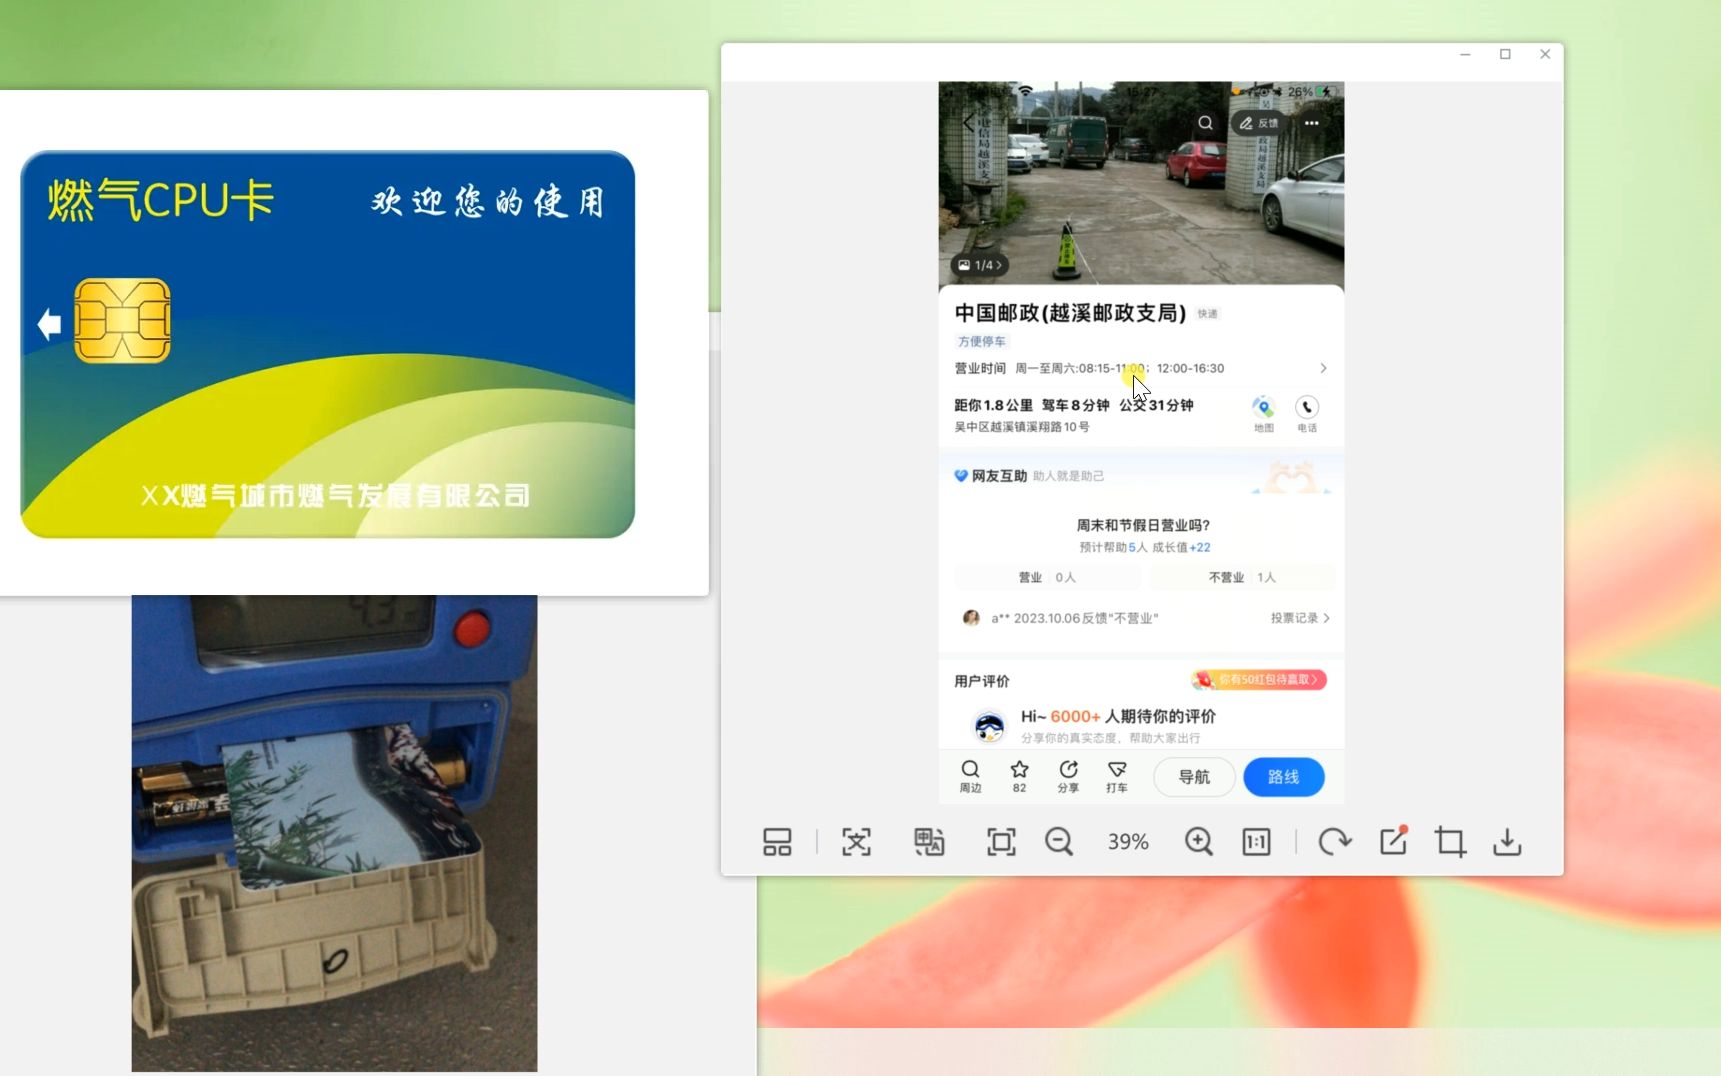
Task: Click the 50 red packet reward banner
Action: pyautogui.click(x=1259, y=680)
